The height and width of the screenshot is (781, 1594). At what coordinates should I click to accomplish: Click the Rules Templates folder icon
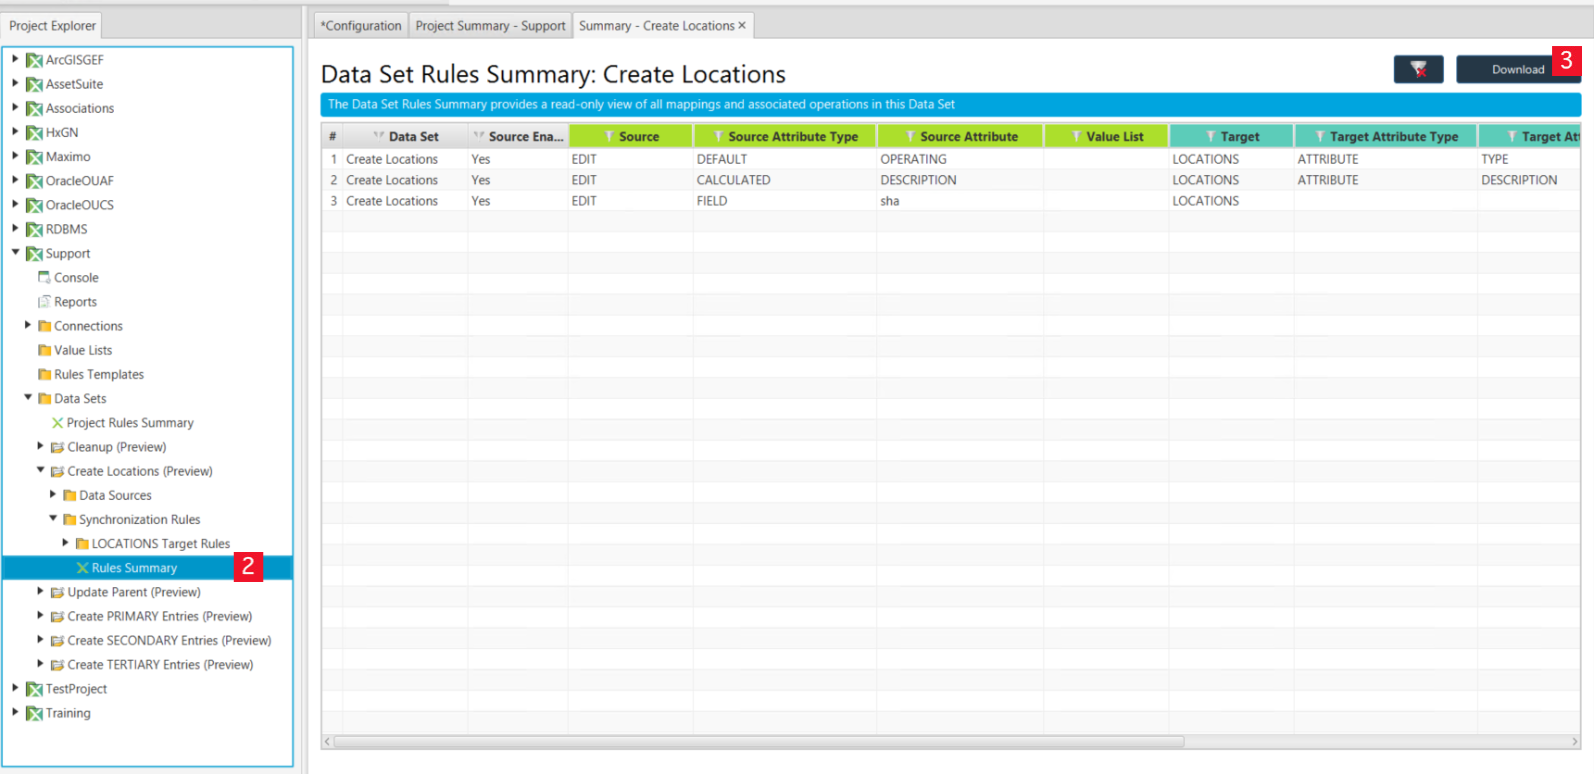tap(44, 374)
